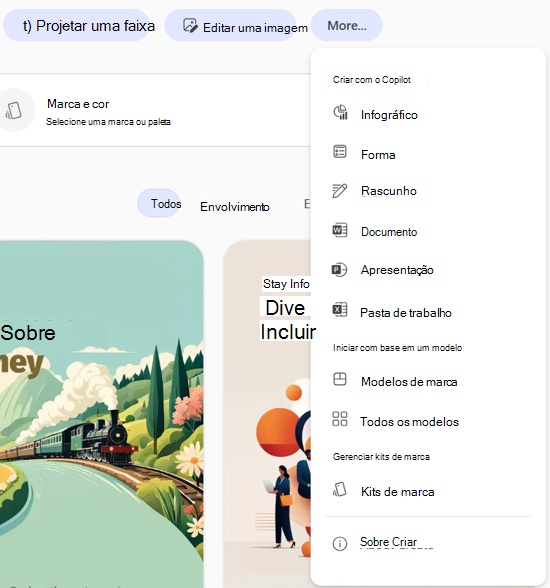The height and width of the screenshot is (588, 550).
Task: Click the Editar uma imagem picture icon
Action: click(190, 26)
